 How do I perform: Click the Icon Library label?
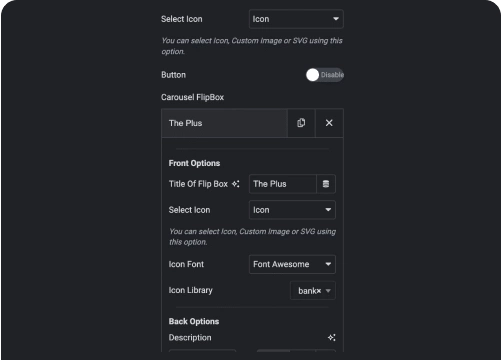click(x=190, y=290)
